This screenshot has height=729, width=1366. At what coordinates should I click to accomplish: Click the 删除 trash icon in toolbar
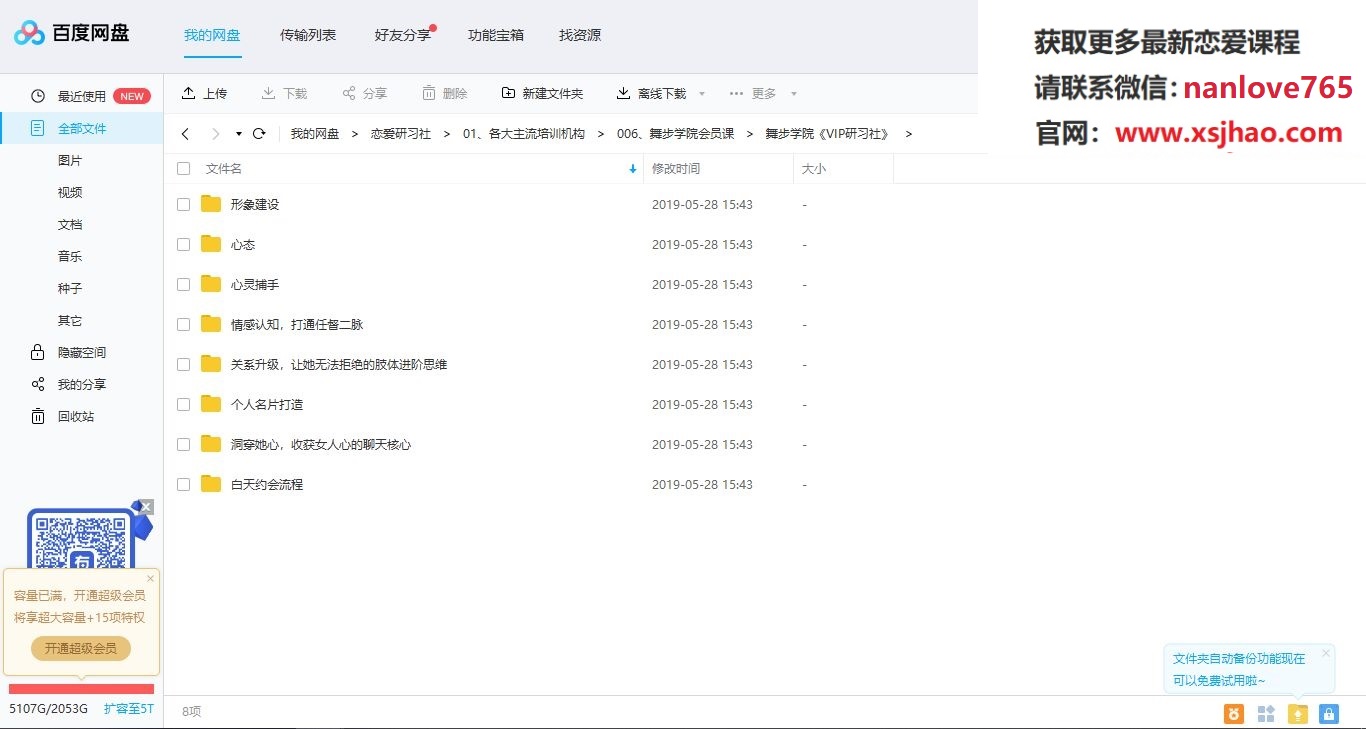point(429,93)
